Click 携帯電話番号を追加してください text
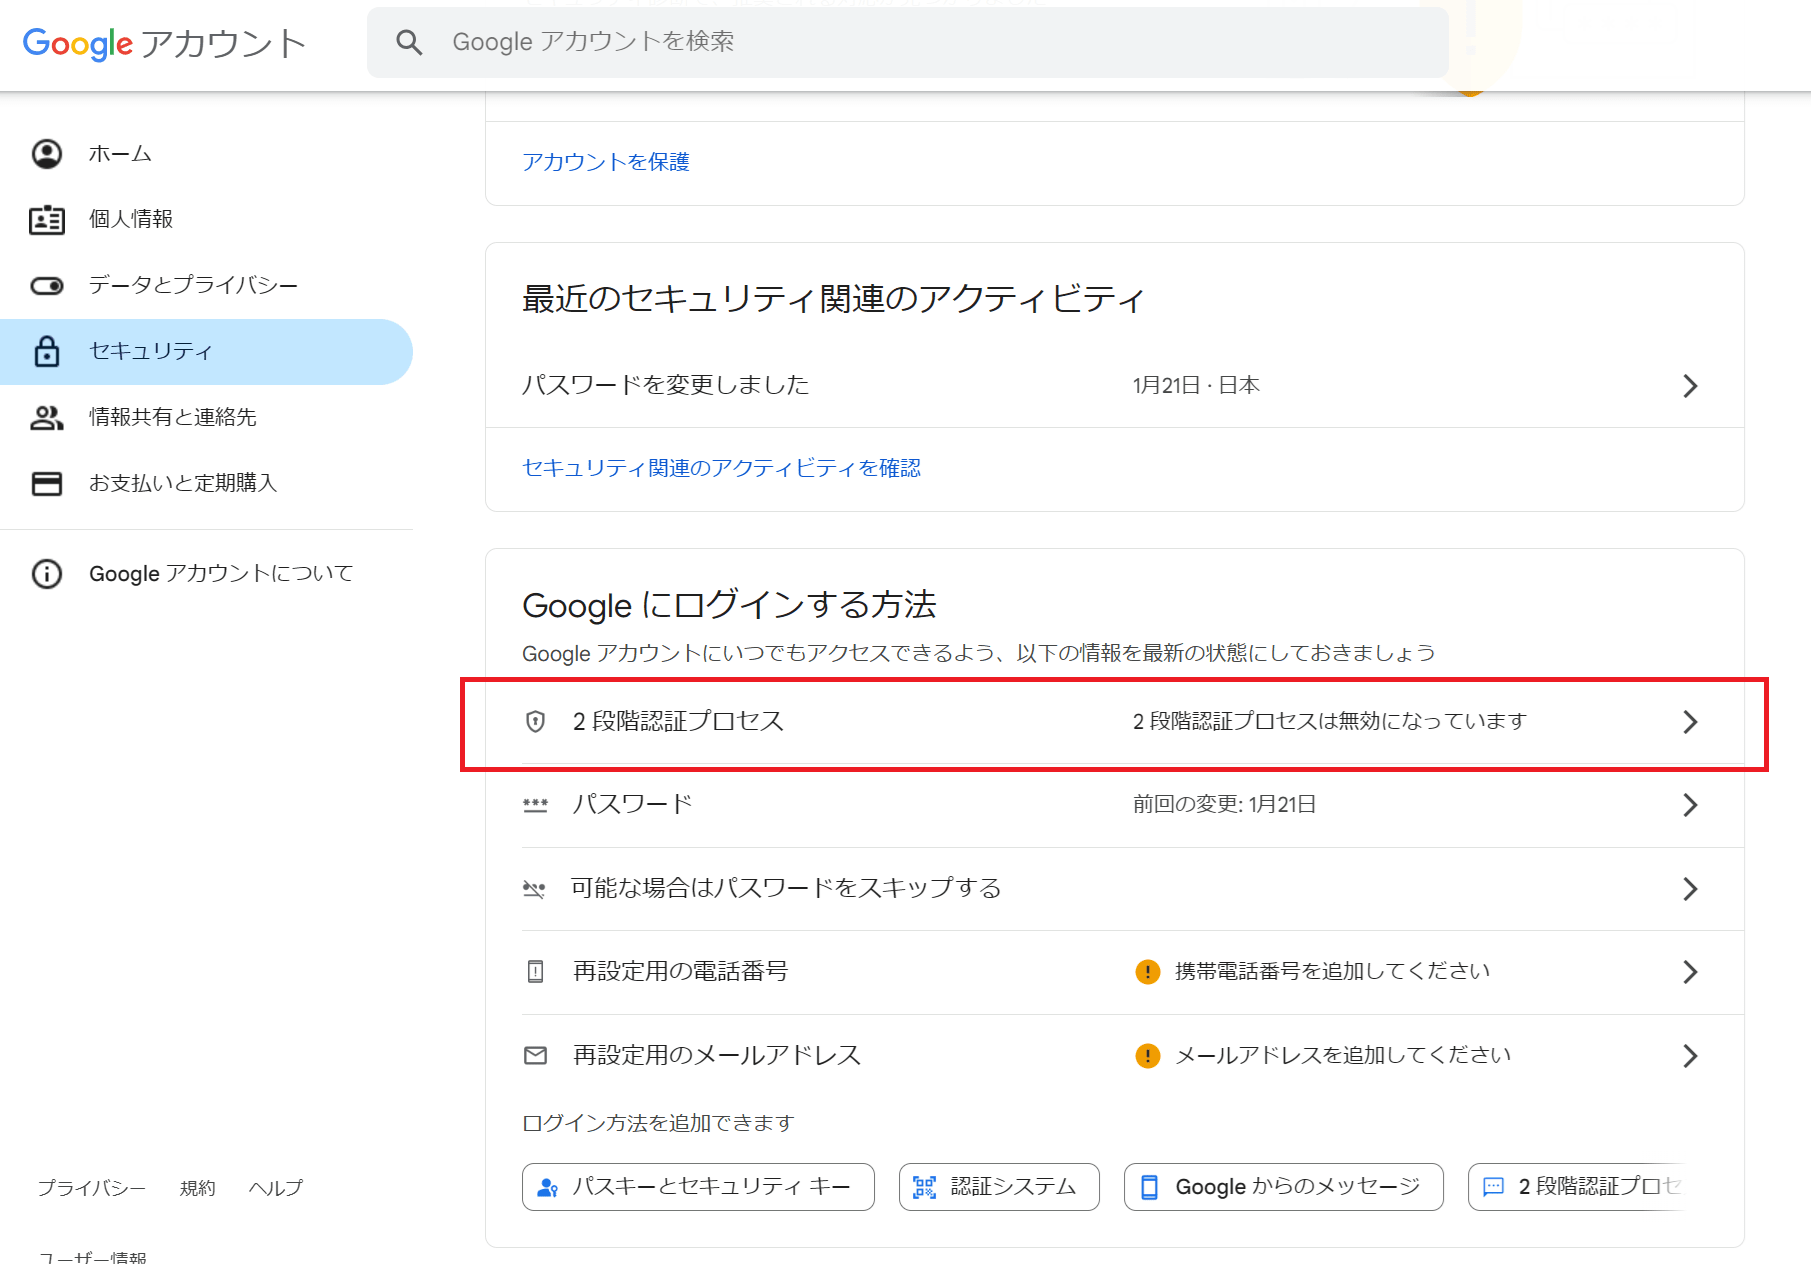The height and width of the screenshot is (1264, 1811). (x=1332, y=971)
